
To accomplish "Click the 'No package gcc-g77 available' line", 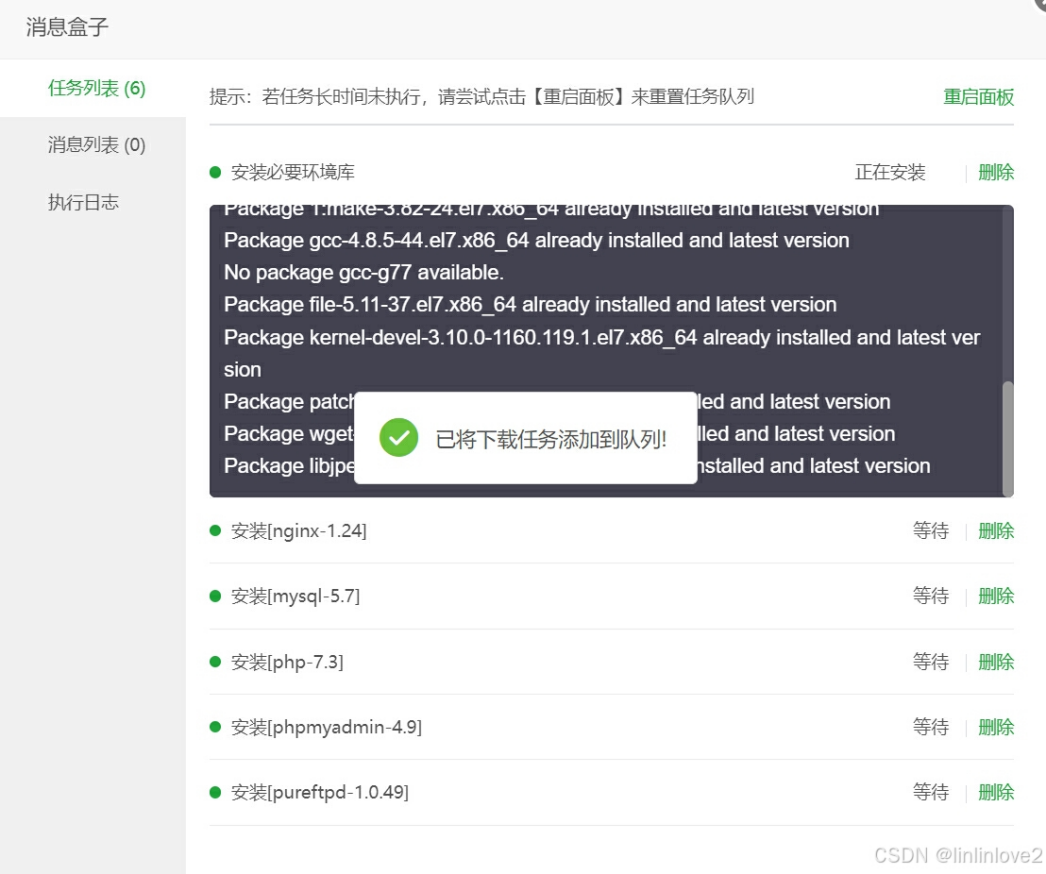I will click(364, 272).
